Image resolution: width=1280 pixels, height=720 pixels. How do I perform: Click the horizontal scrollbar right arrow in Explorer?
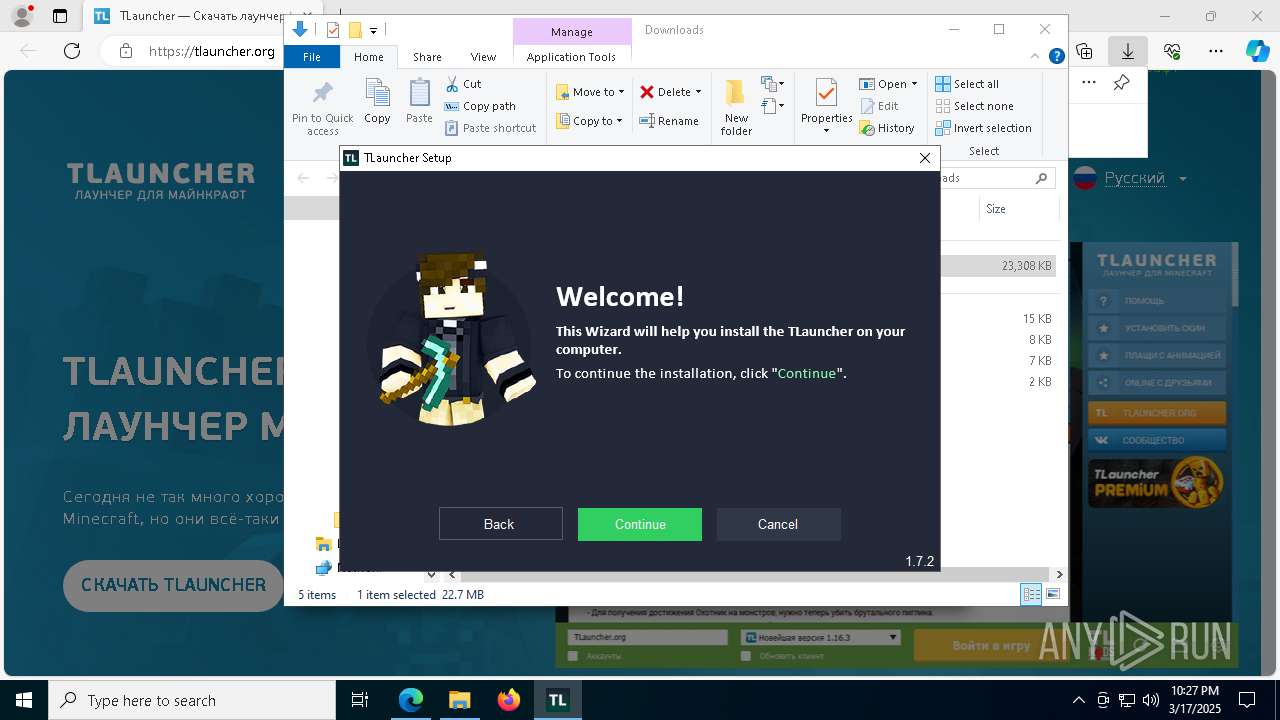(x=1059, y=575)
